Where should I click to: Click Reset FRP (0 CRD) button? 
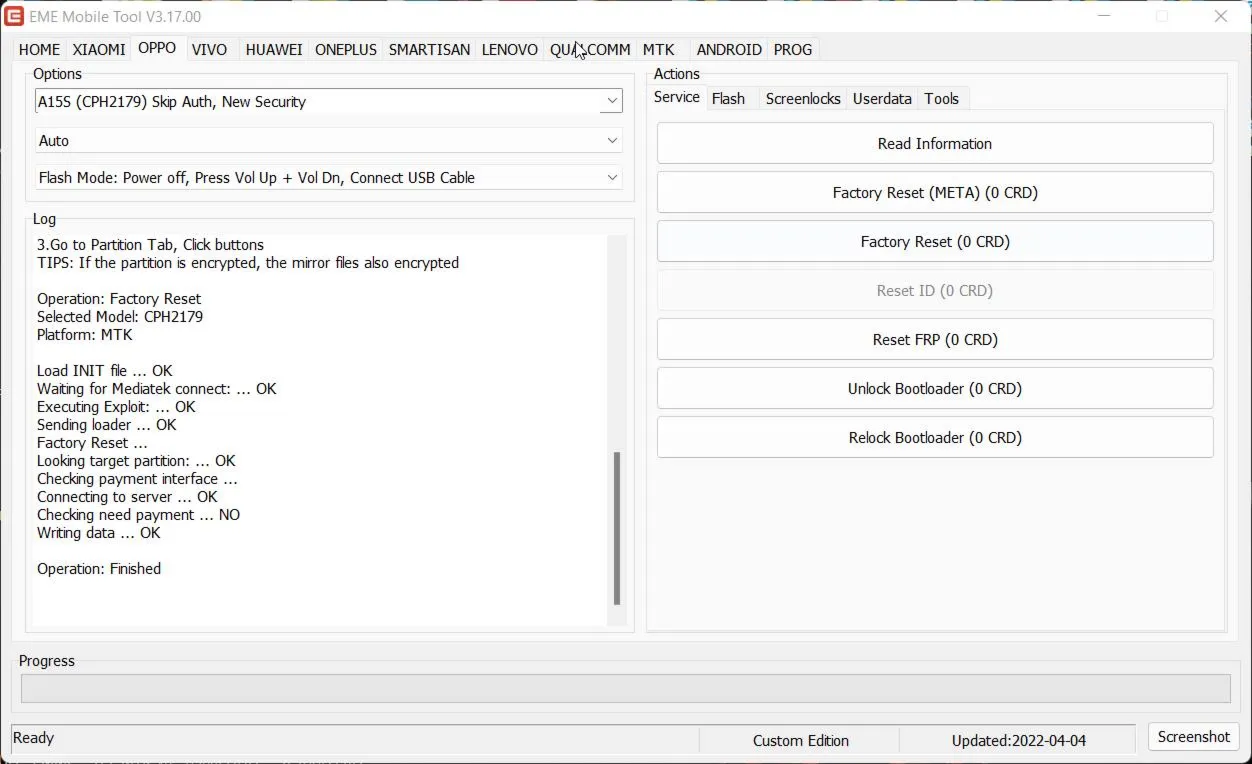[x=935, y=339]
